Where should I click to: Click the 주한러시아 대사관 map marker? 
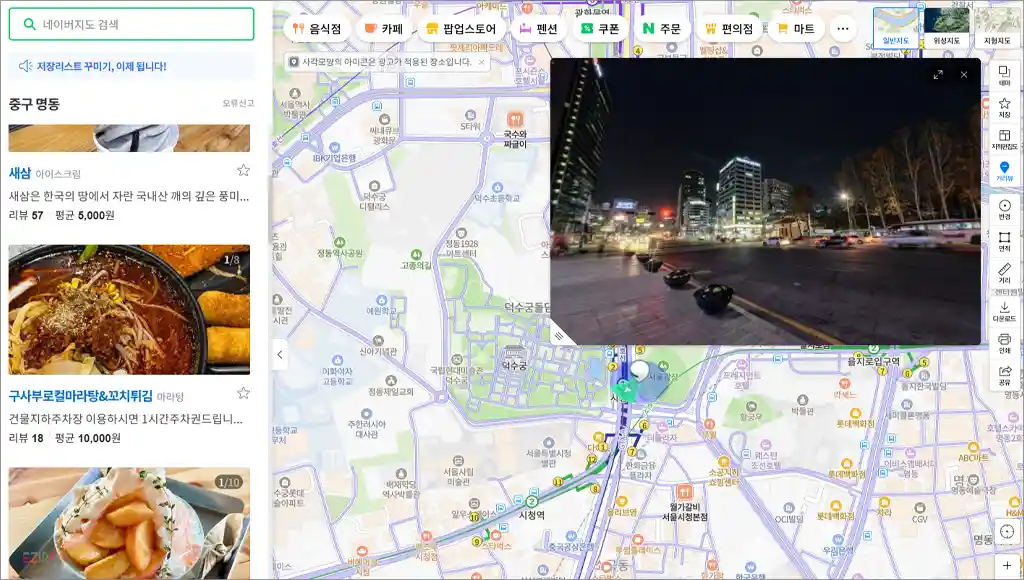(x=366, y=414)
